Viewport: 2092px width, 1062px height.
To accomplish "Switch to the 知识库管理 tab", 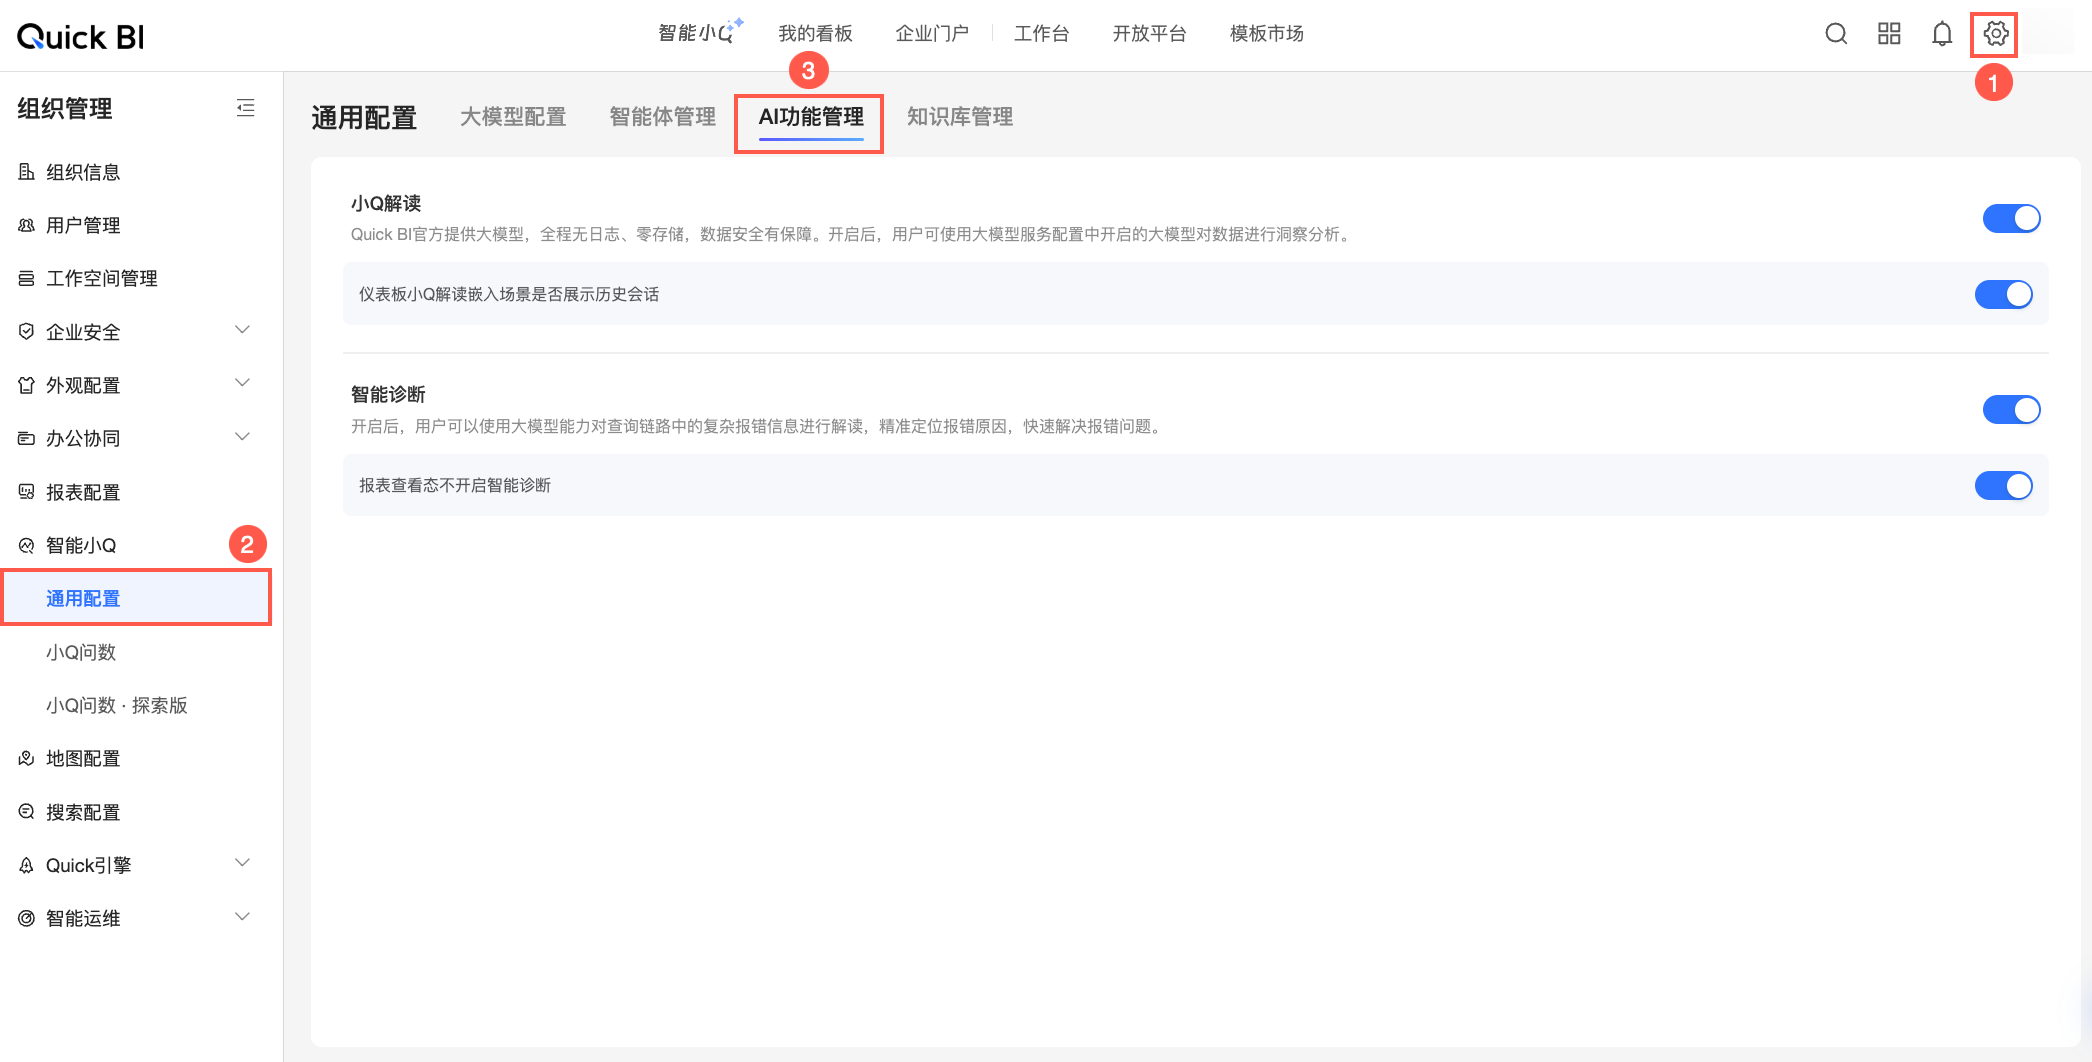I will click(960, 117).
